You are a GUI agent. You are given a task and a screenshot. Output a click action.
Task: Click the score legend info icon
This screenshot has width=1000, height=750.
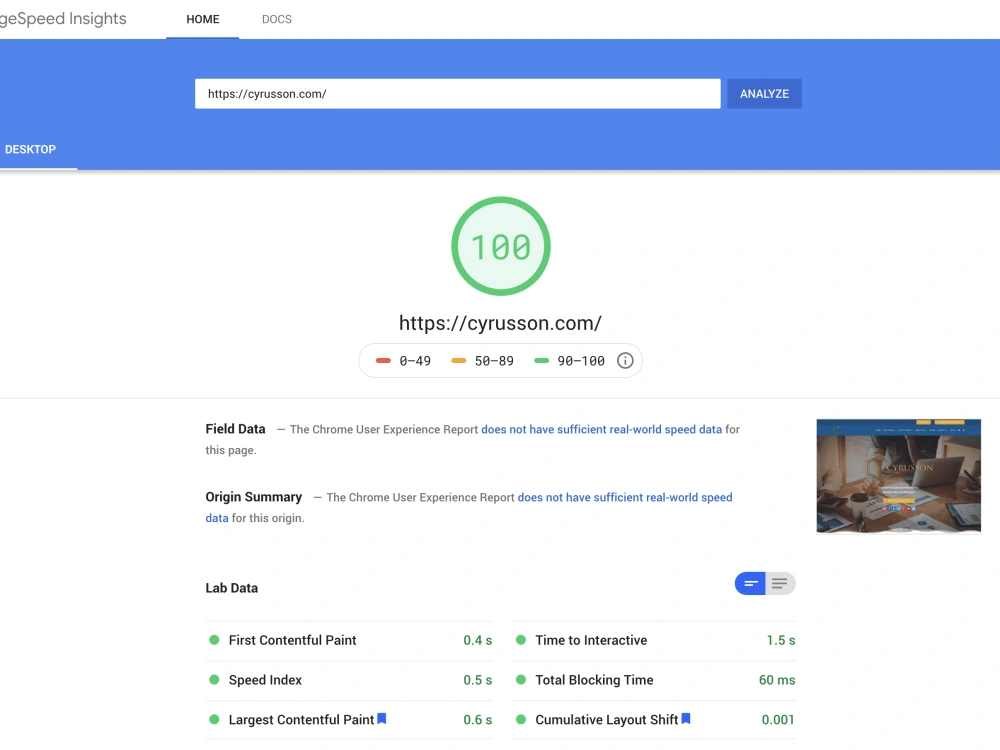point(625,361)
